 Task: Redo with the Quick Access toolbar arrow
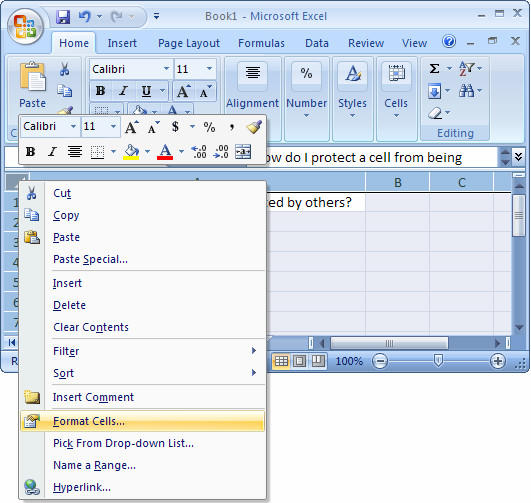point(117,16)
